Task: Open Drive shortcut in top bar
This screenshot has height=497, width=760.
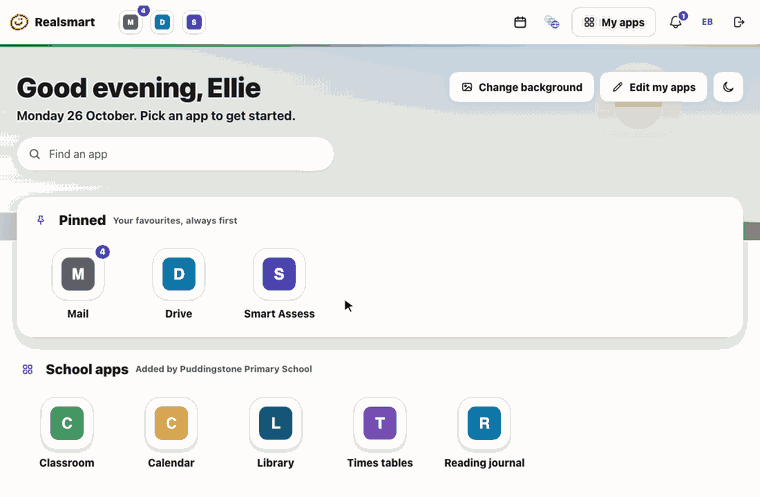Action: (162, 22)
